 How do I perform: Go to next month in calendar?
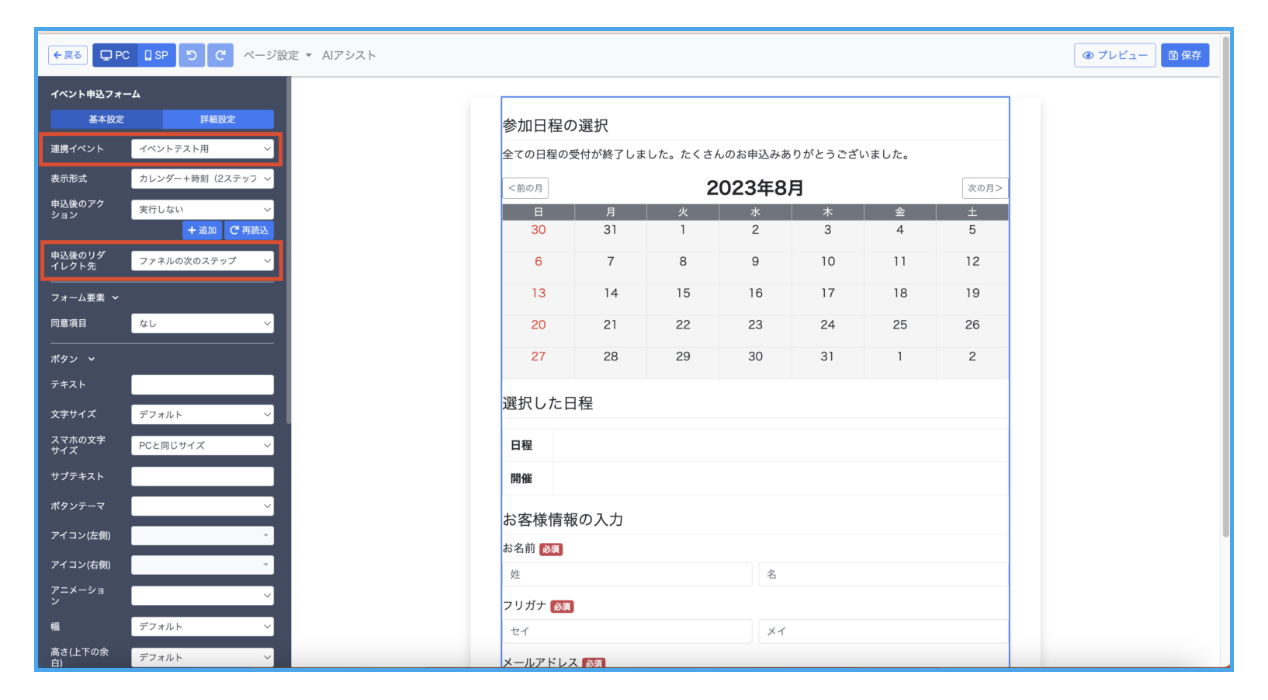984,188
